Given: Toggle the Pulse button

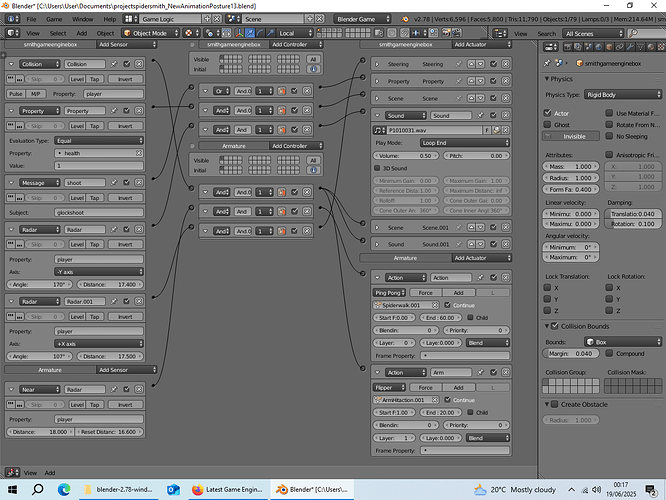Looking at the screenshot, I should (16, 94).
